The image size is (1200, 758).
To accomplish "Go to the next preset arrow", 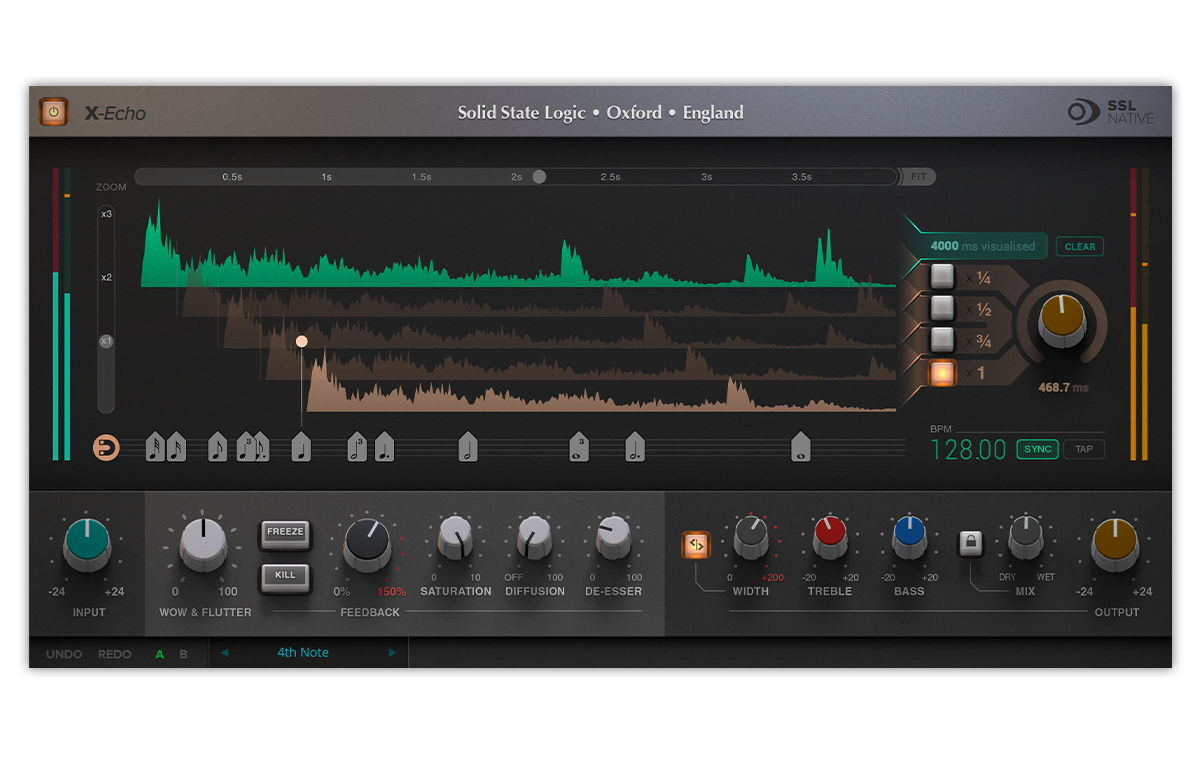I will click(392, 653).
